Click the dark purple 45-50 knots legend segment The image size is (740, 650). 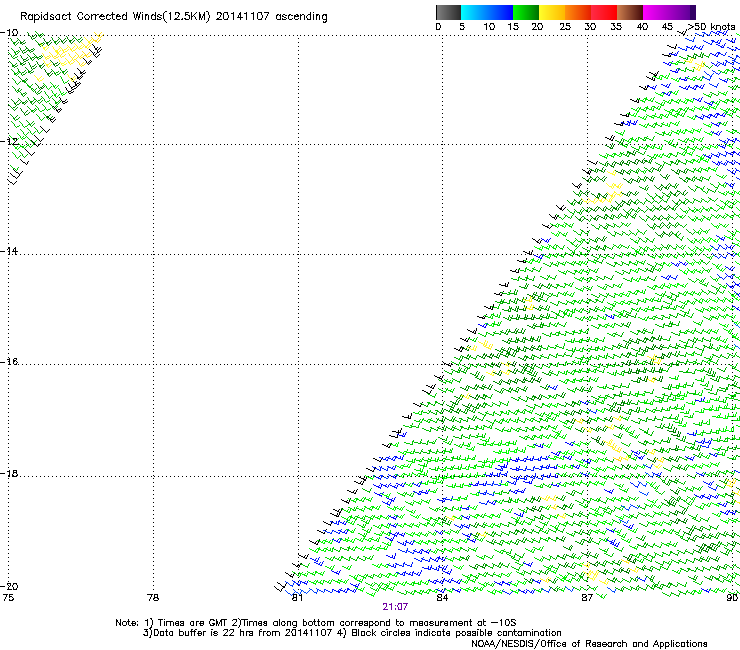(682, 12)
